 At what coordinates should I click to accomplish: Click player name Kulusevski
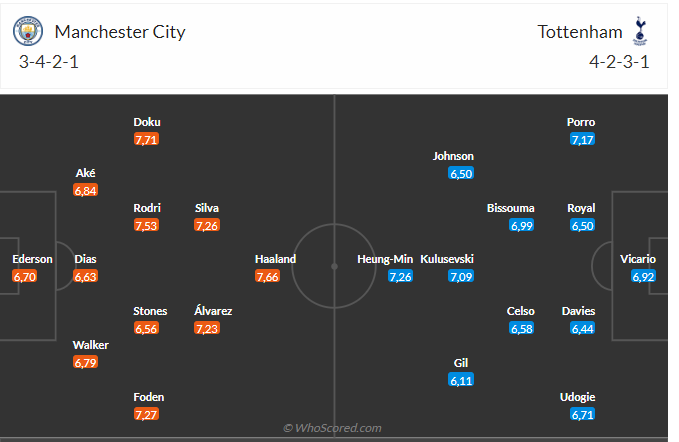coord(447,259)
